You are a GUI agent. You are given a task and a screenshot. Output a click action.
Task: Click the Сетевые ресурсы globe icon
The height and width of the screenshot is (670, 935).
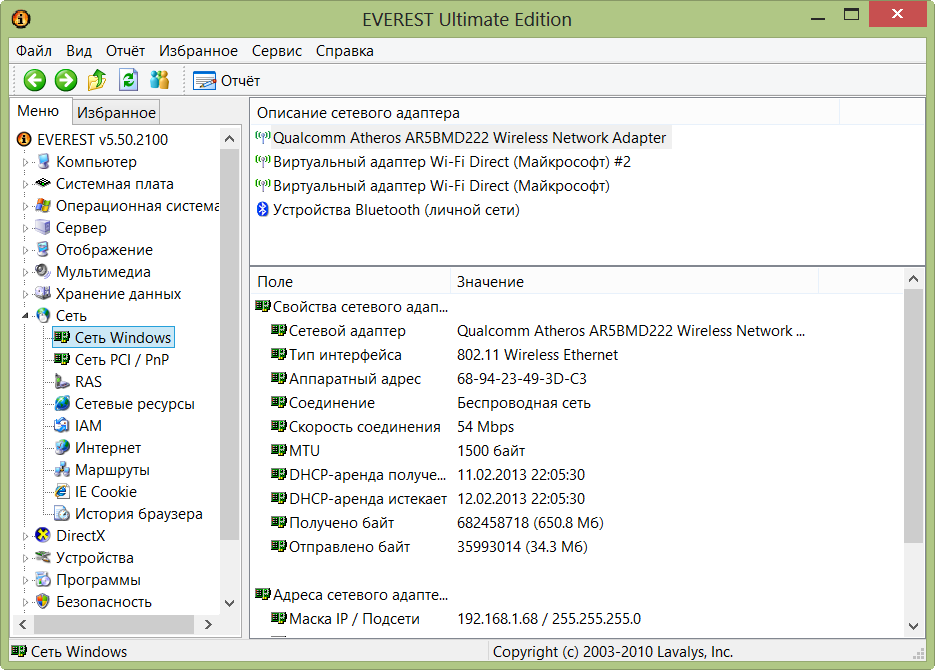(x=62, y=403)
